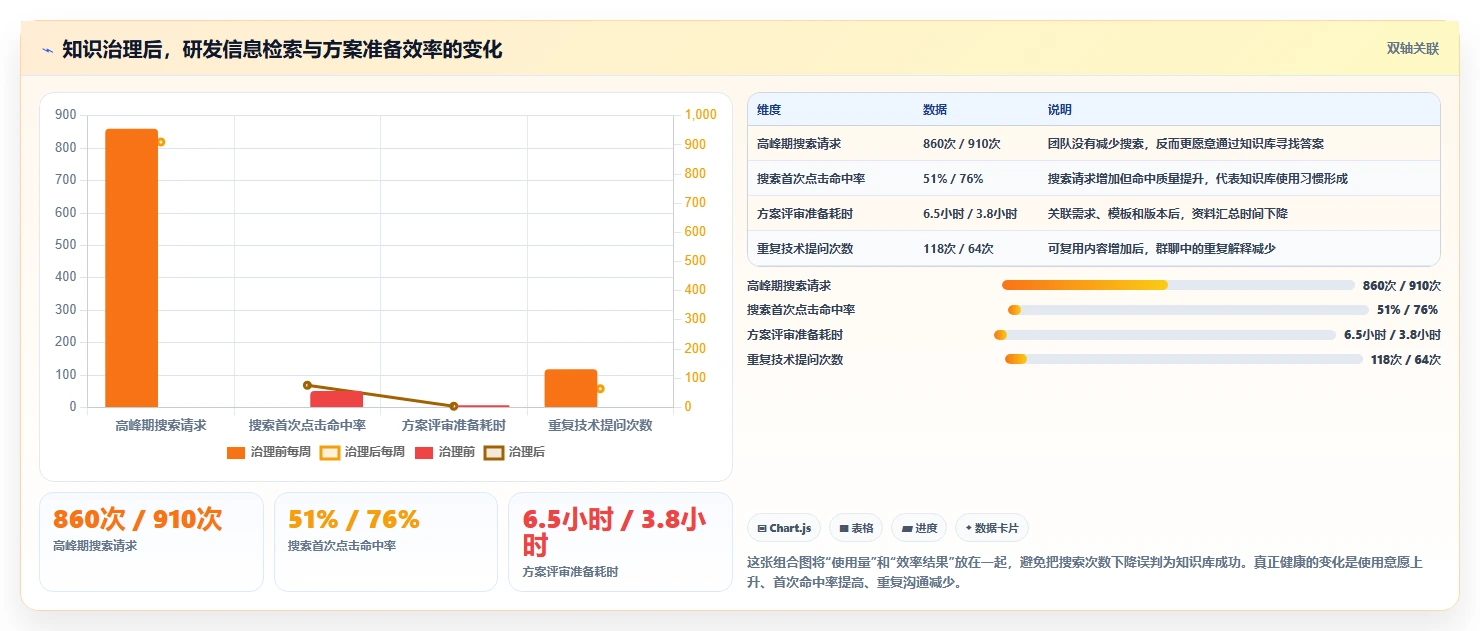
Task: Toggle the red 治理前 legend series
Action: coord(444,452)
